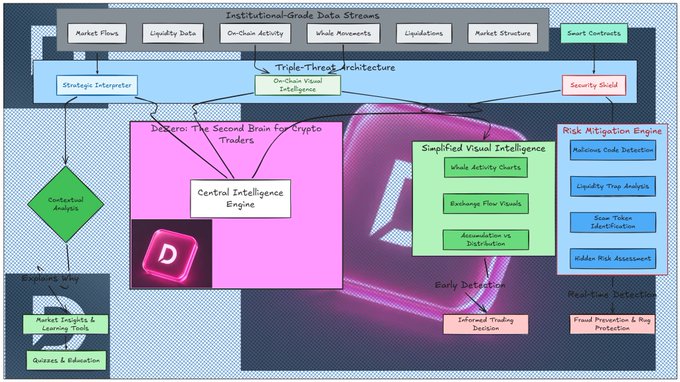The height and width of the screenshot is (382, 680).
Task: Select the Liquidity Trap Analysis box
Action: point(613,186)
